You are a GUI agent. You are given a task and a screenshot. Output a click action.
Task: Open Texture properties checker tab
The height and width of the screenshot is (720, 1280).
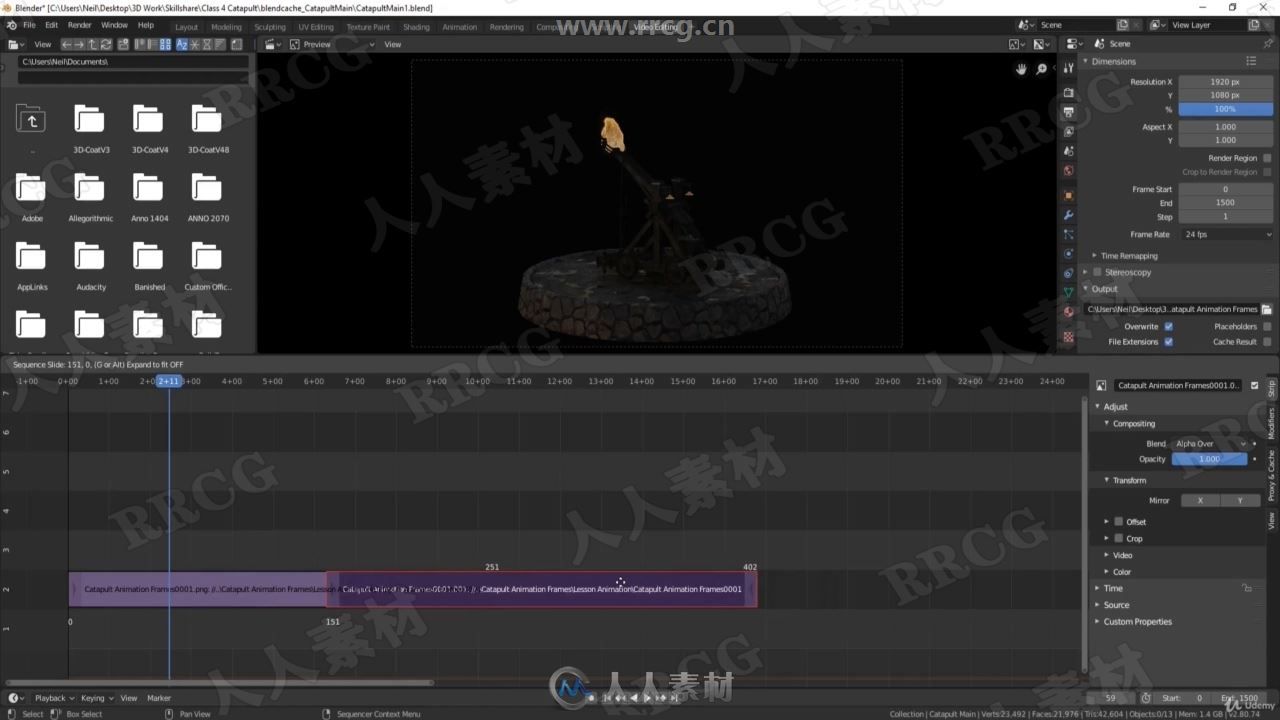1069,337
